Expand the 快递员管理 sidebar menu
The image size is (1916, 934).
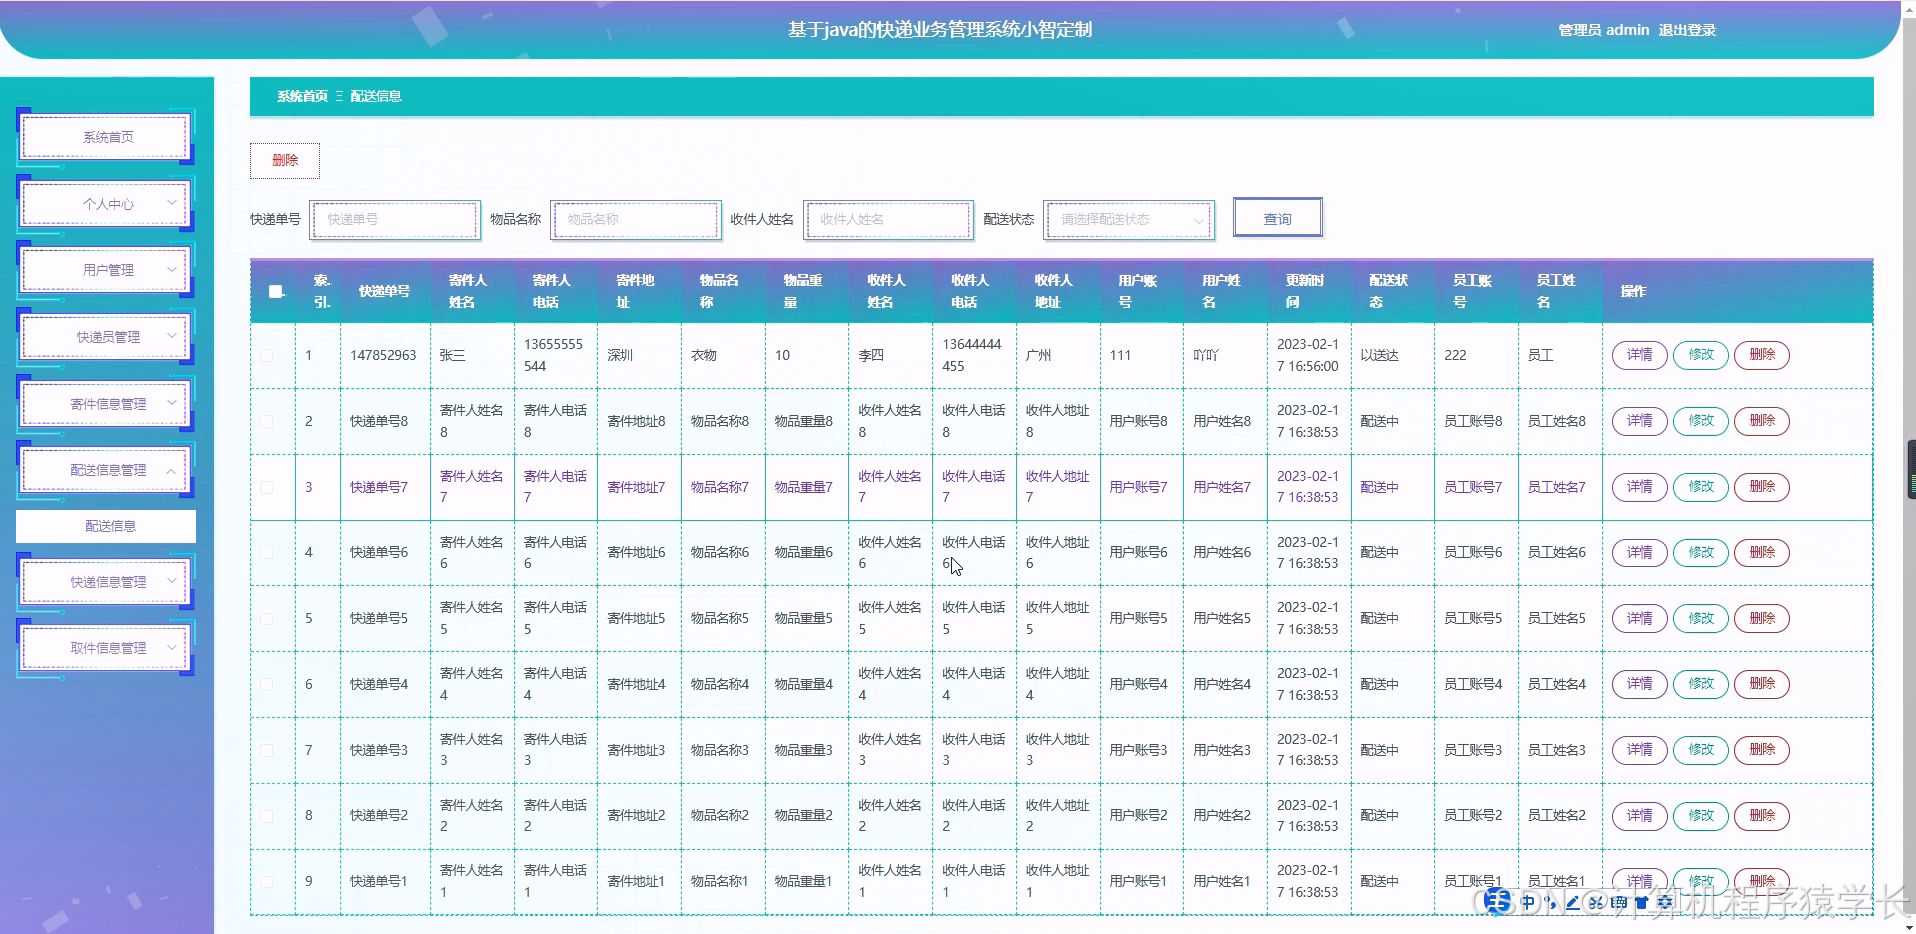[106, 337]
